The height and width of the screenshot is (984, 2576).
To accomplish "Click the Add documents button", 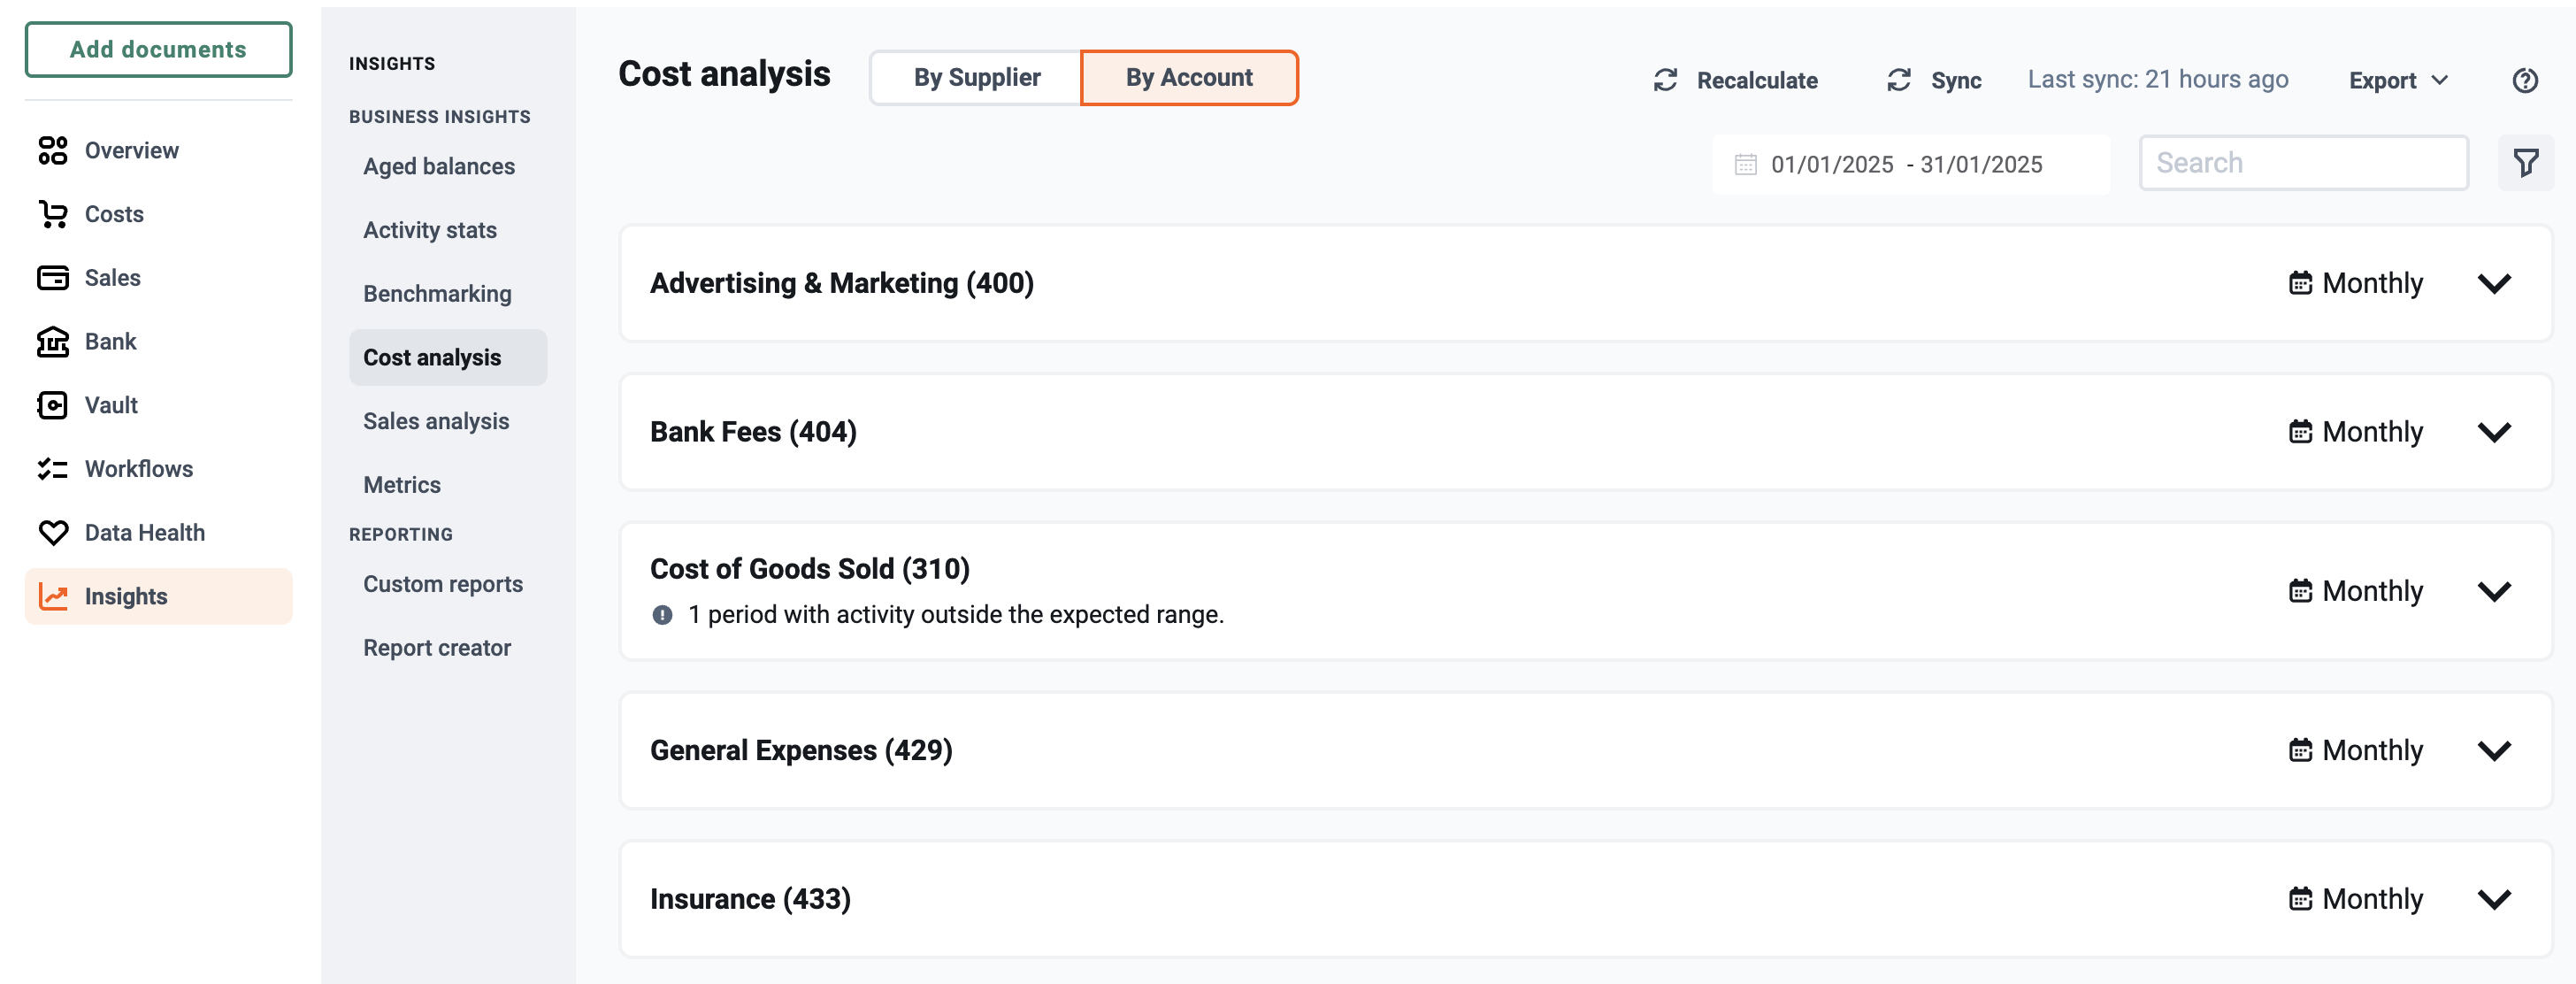I will (x=158, y=49).
